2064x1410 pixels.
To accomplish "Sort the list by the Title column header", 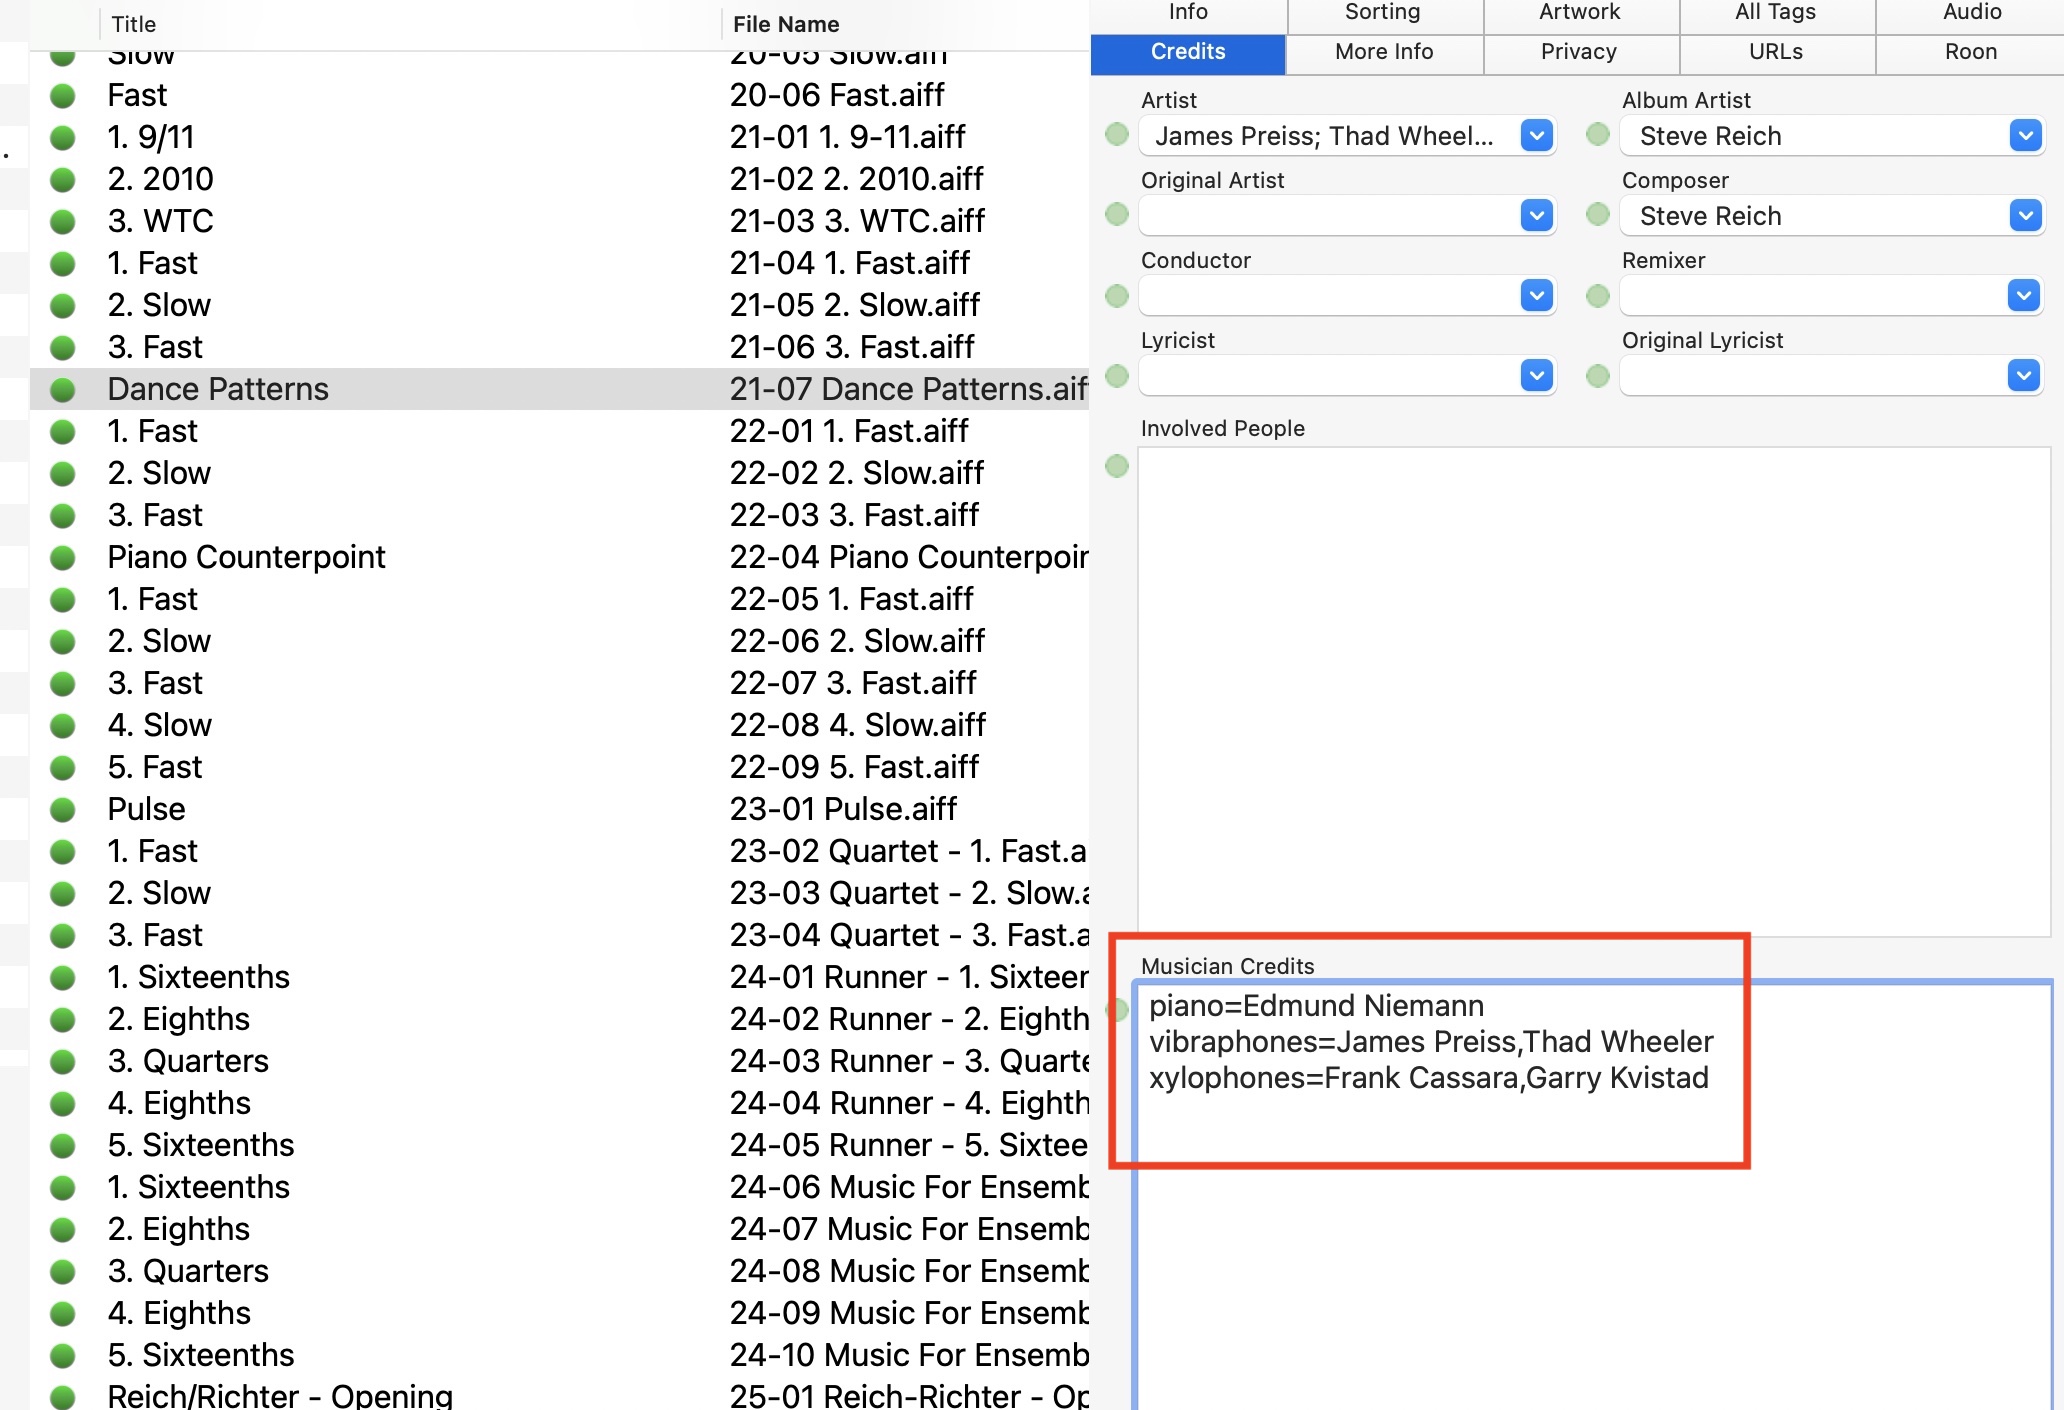I will click(x=134, y=24).
